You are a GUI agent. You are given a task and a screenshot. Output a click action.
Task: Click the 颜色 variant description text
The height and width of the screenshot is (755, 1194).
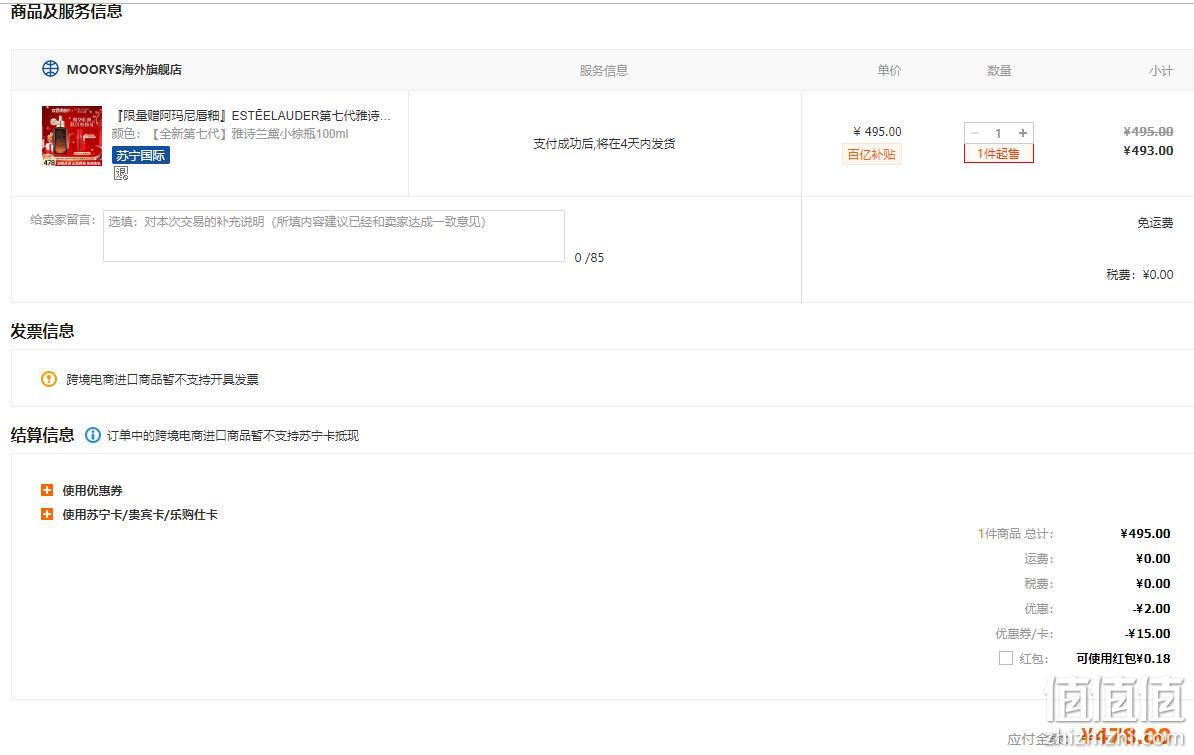[230, 133]
